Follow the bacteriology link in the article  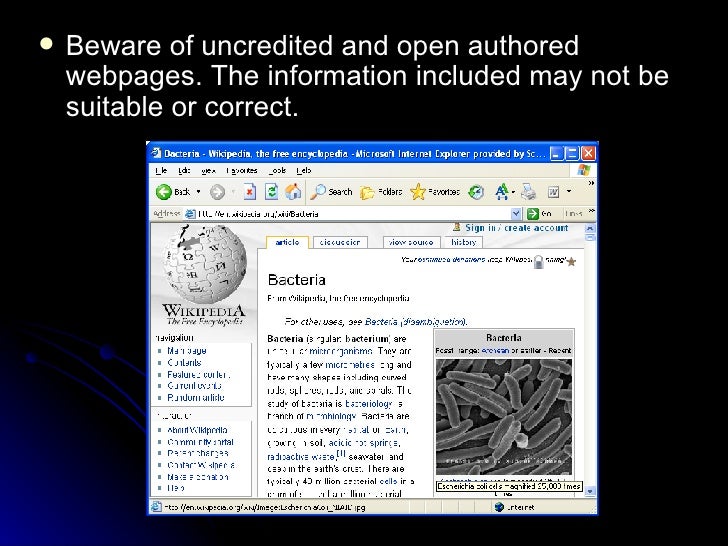pyautogui.click(x=369, y=403)
